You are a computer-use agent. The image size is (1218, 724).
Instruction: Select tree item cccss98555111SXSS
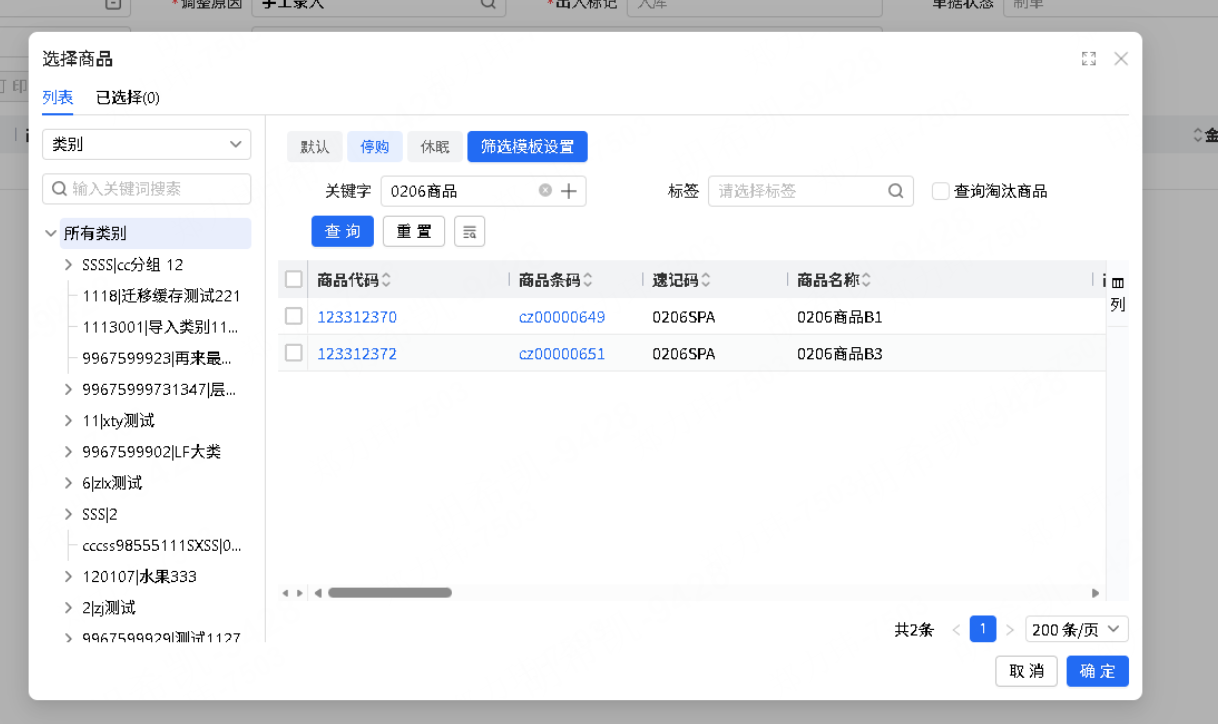(x=162, y=546)
